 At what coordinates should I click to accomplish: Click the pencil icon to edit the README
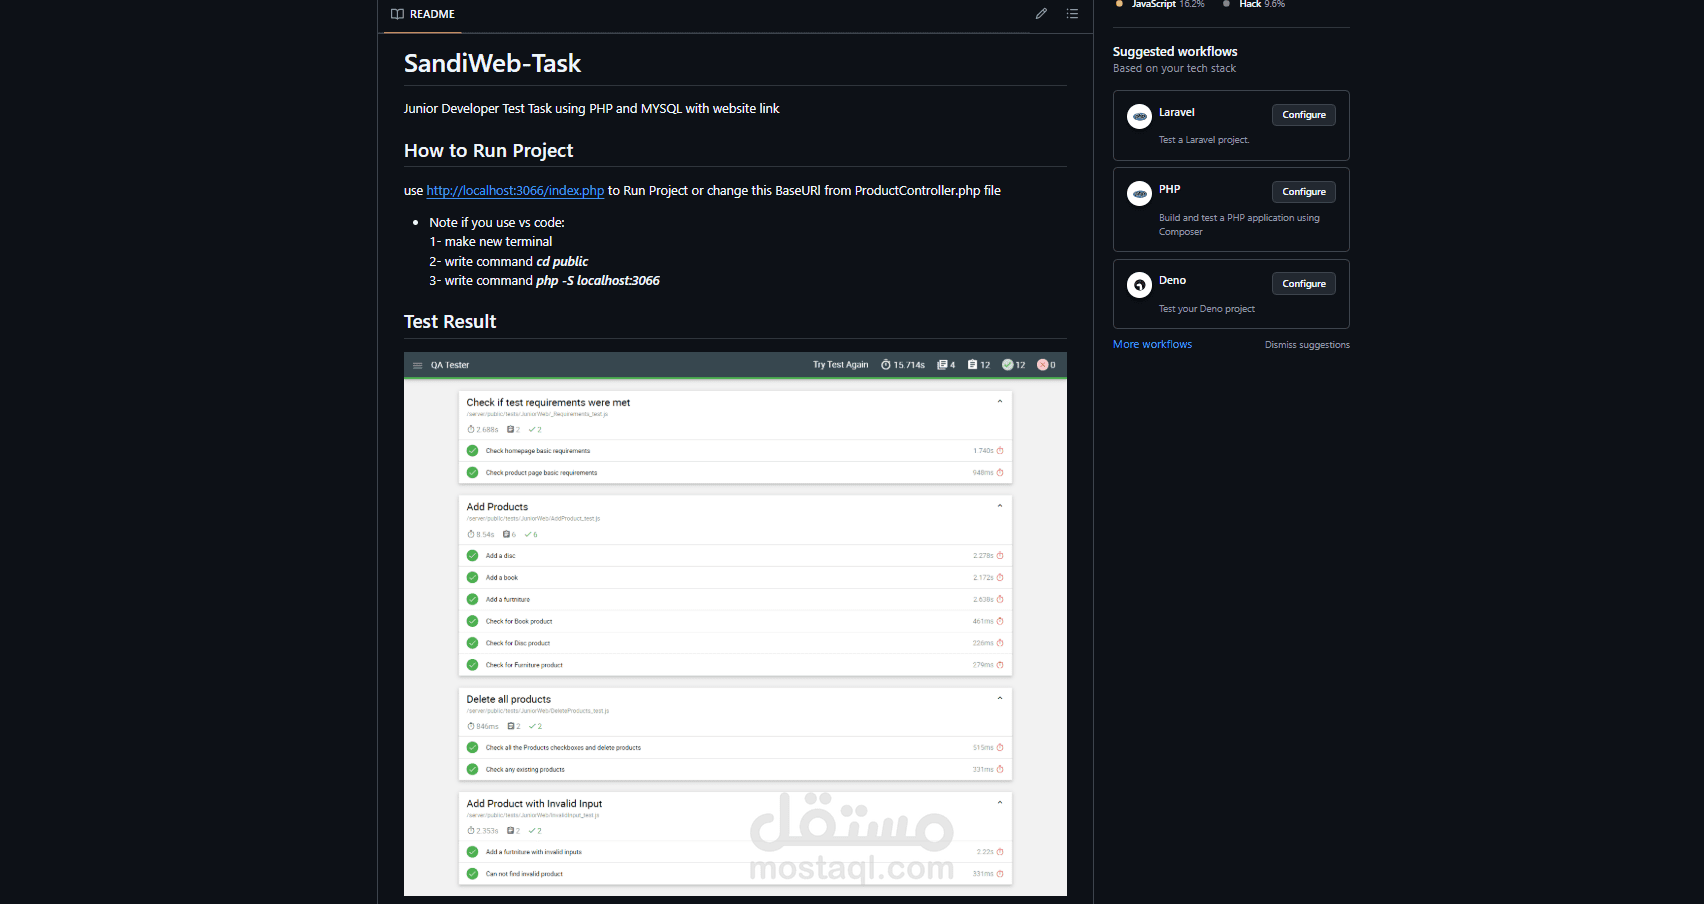tap(1041, 14)
